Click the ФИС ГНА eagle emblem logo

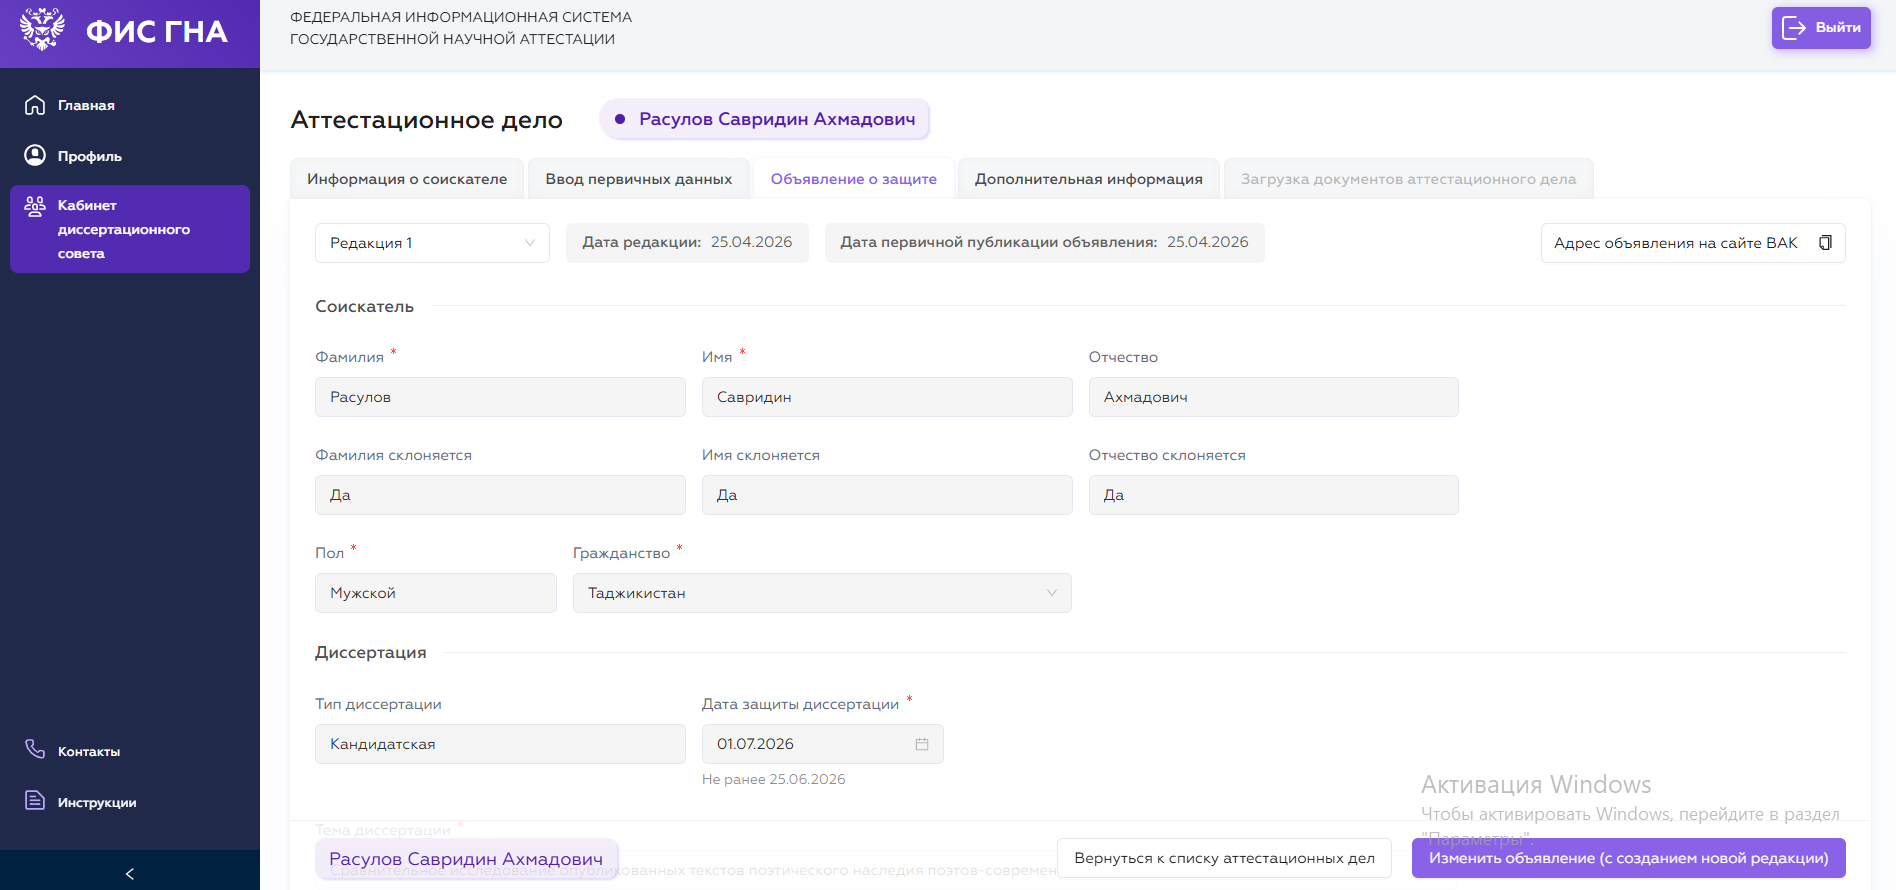[x=42, y=29]
